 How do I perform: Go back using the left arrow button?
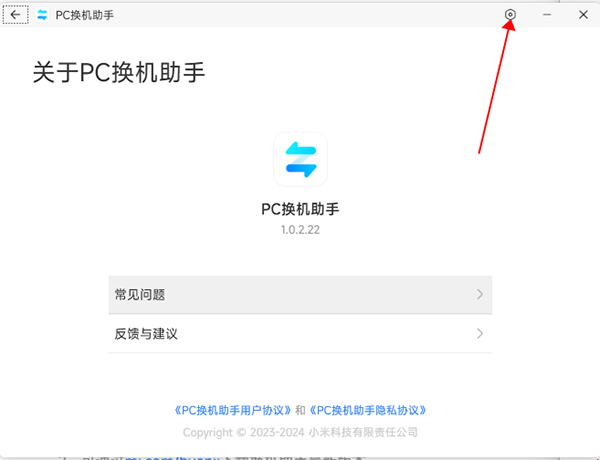point(15,15)
